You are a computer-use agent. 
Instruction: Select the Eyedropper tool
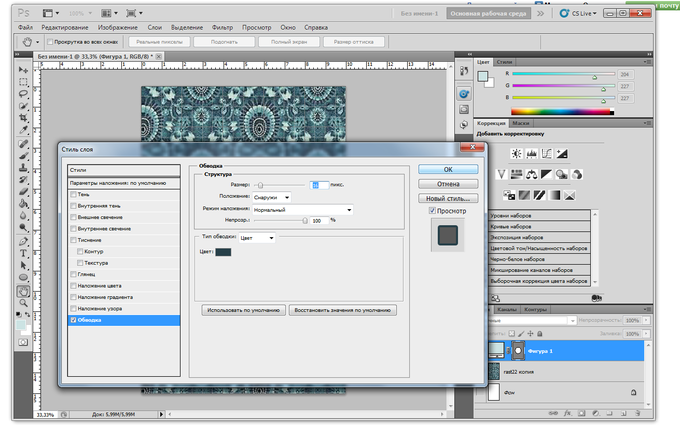[23, 130]
